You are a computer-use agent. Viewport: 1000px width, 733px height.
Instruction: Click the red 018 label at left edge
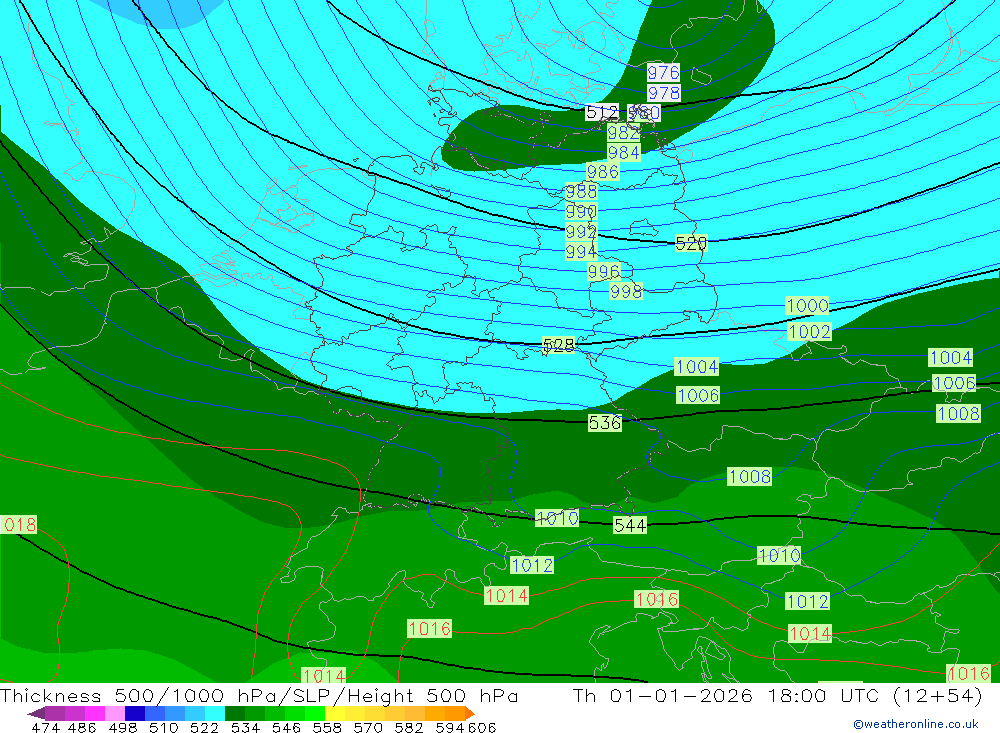pos(18,524)
